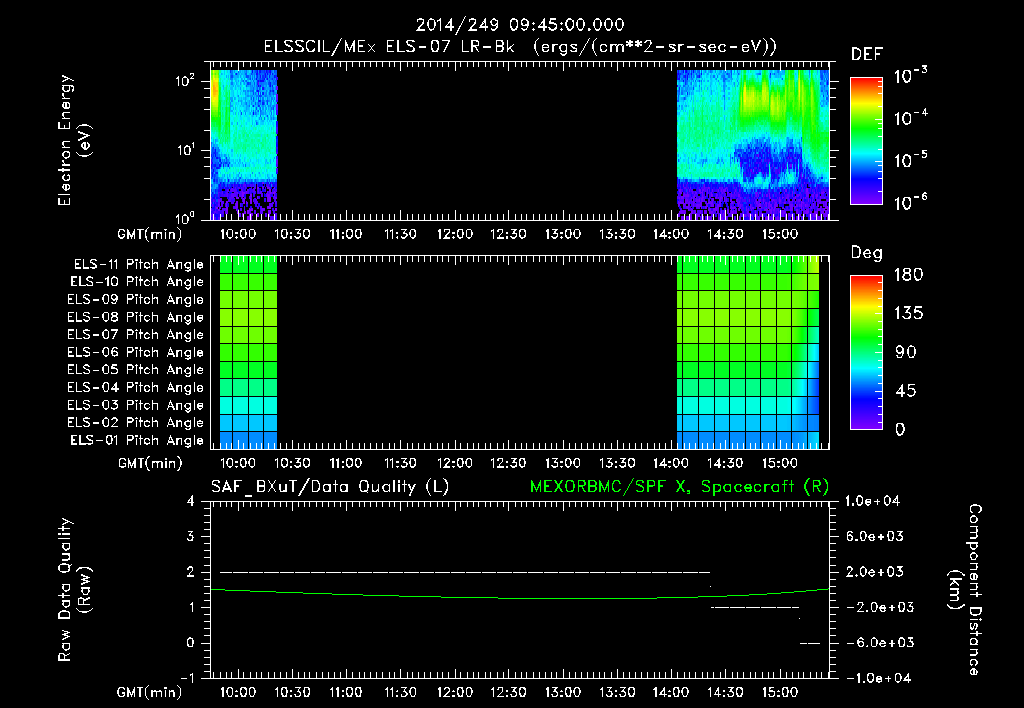Click the 1.0e+04 right-axis tick label
This screenshot has width=1024, height=708.
point(872,502)
